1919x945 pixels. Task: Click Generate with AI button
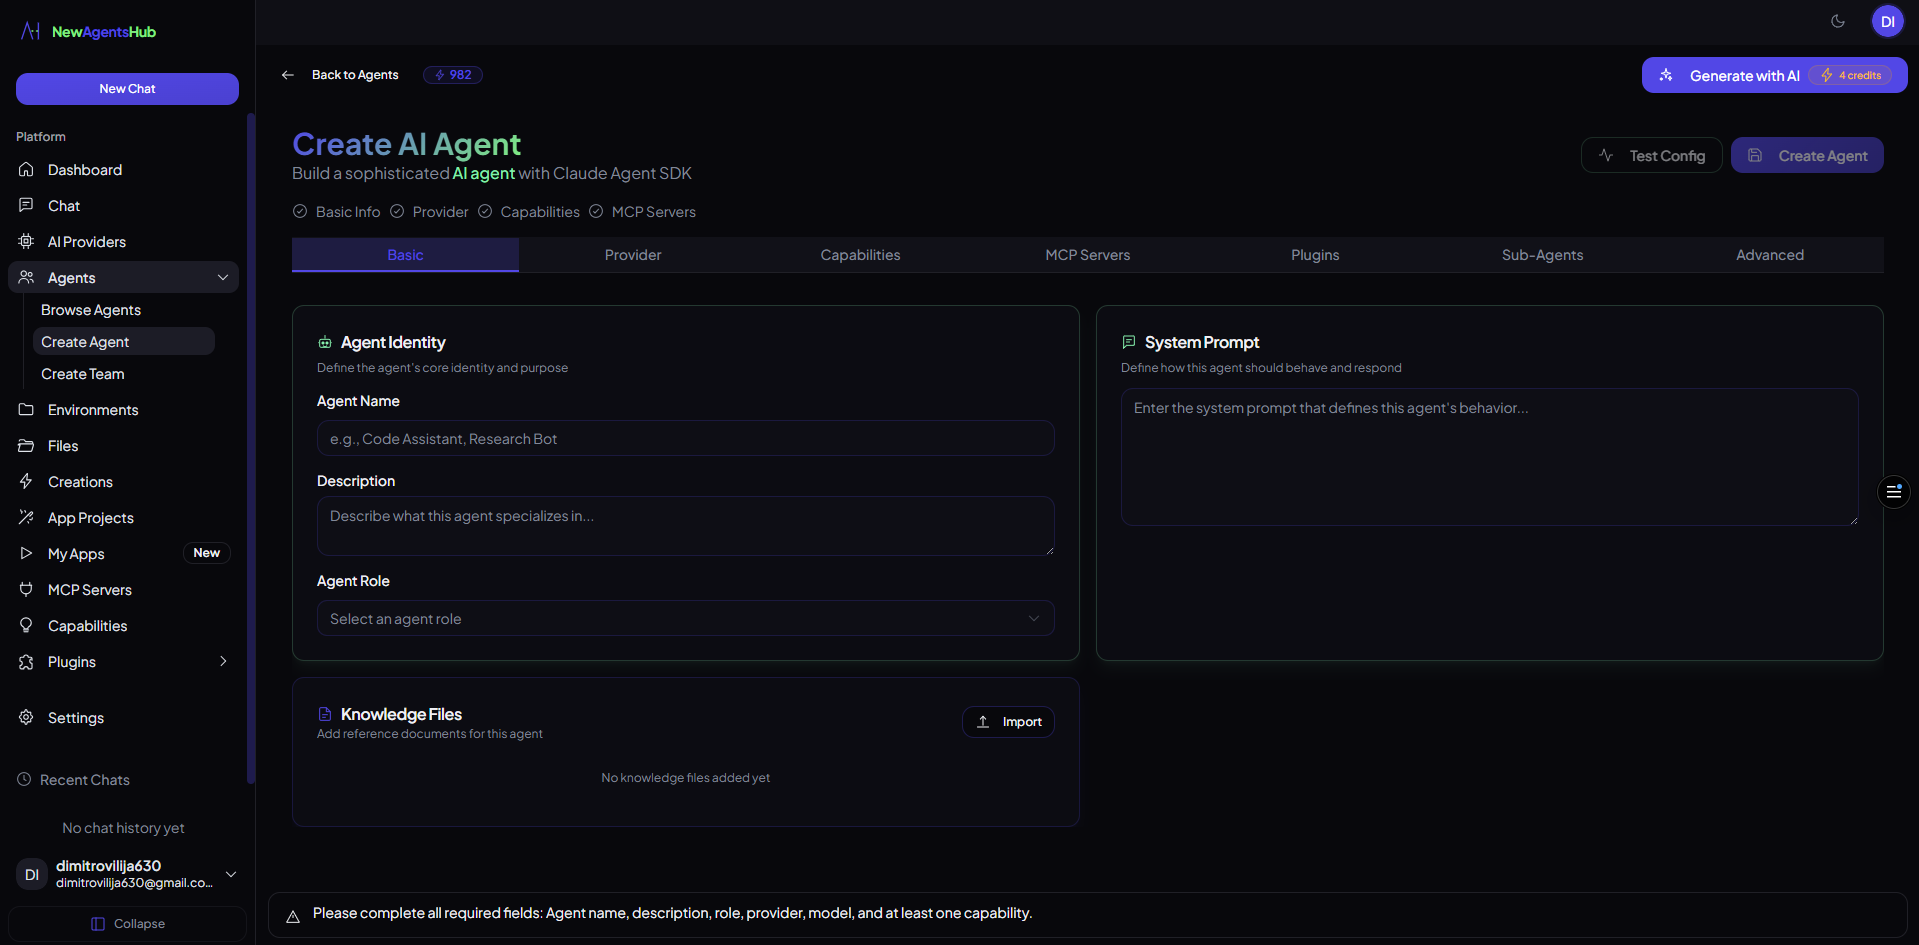(1774, 75)
